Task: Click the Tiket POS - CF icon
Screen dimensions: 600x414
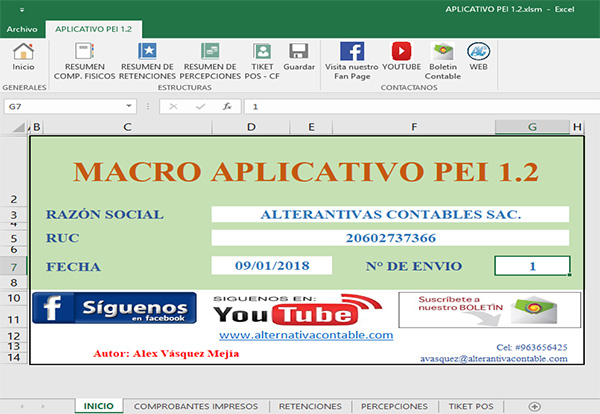Action: point(262,52)
